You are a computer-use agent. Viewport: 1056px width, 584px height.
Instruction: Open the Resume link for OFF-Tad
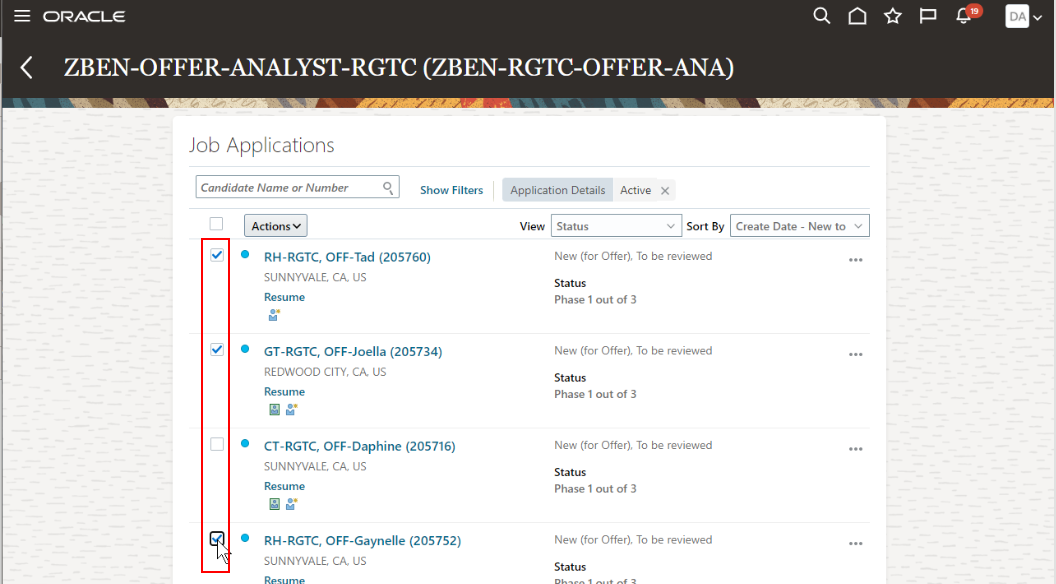284,297
